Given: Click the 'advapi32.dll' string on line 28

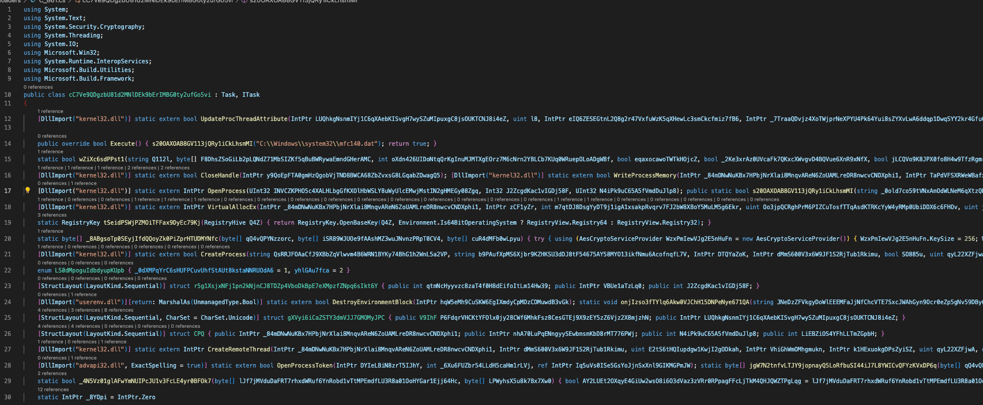Looking at the screenshot, I should coord(102,365).
